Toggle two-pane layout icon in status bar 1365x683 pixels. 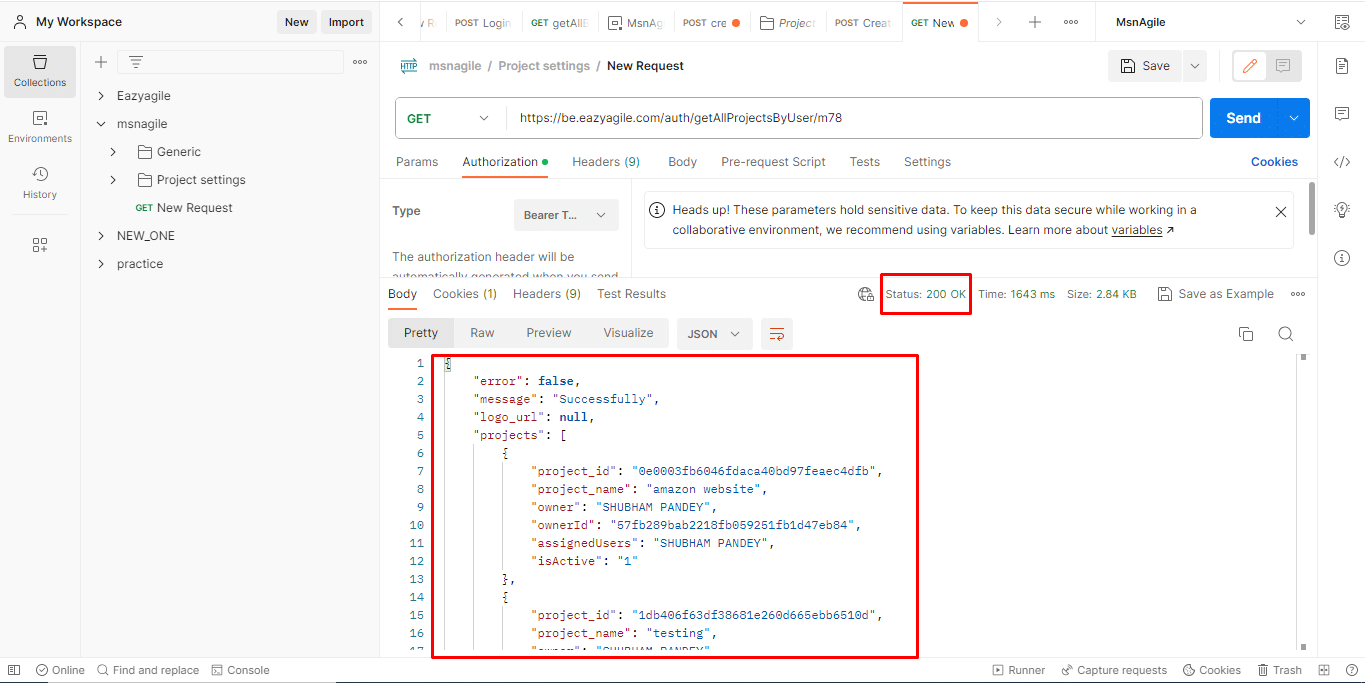1324,670
